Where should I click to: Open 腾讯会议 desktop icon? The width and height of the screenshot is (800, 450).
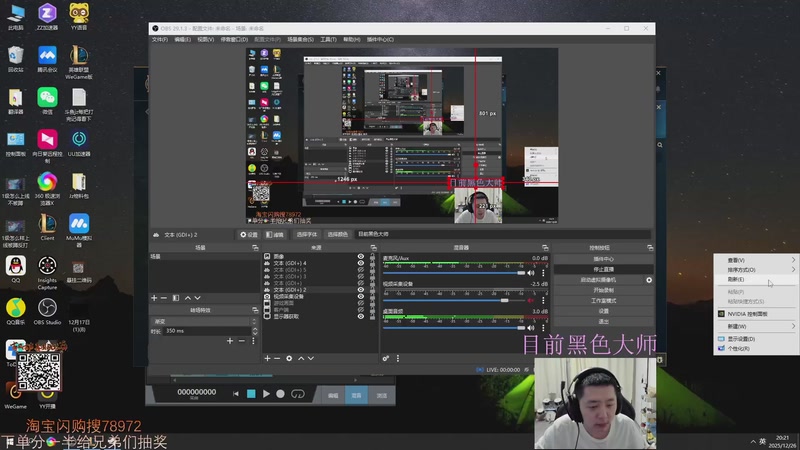coord(47,59)
